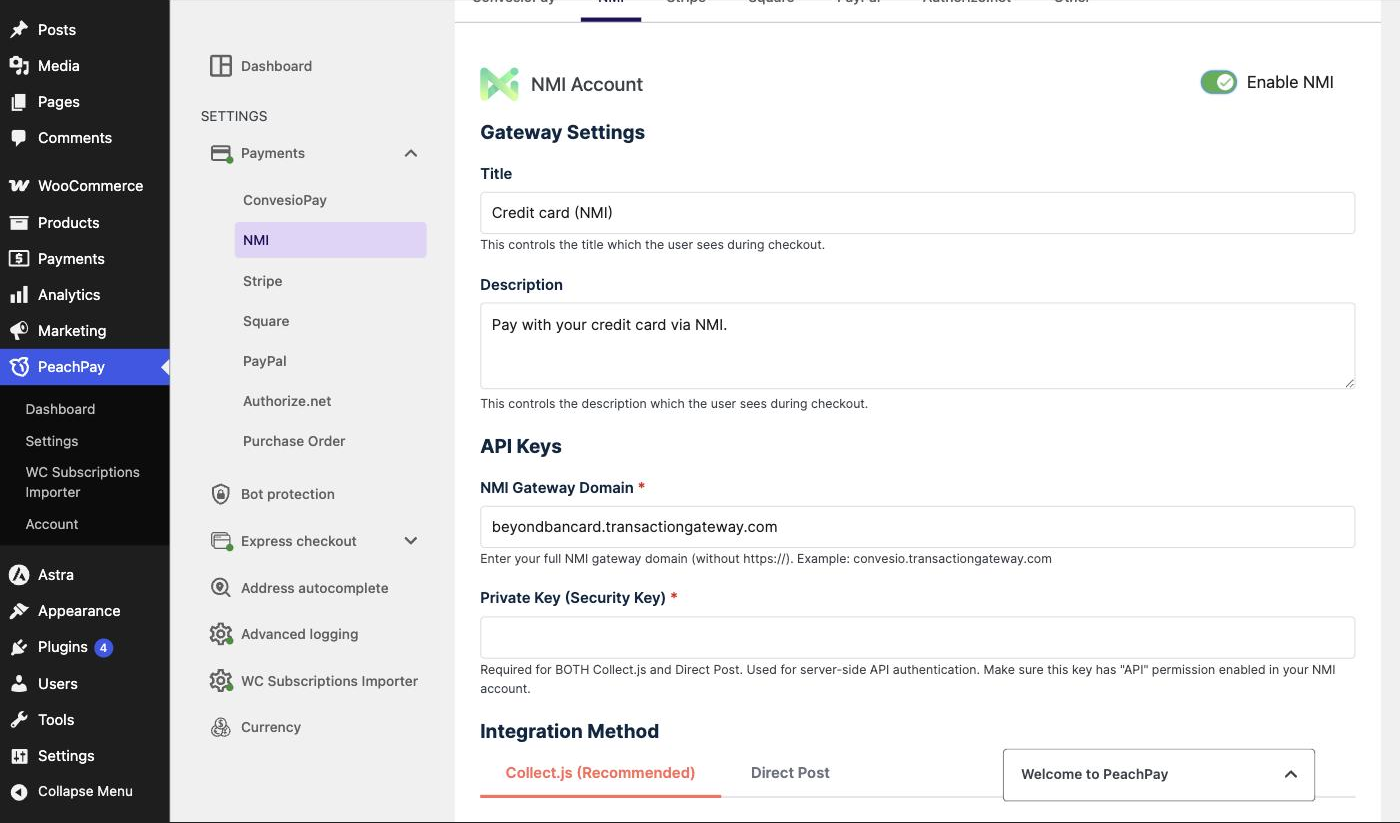Open the Authorize.net payment settings

287,401
